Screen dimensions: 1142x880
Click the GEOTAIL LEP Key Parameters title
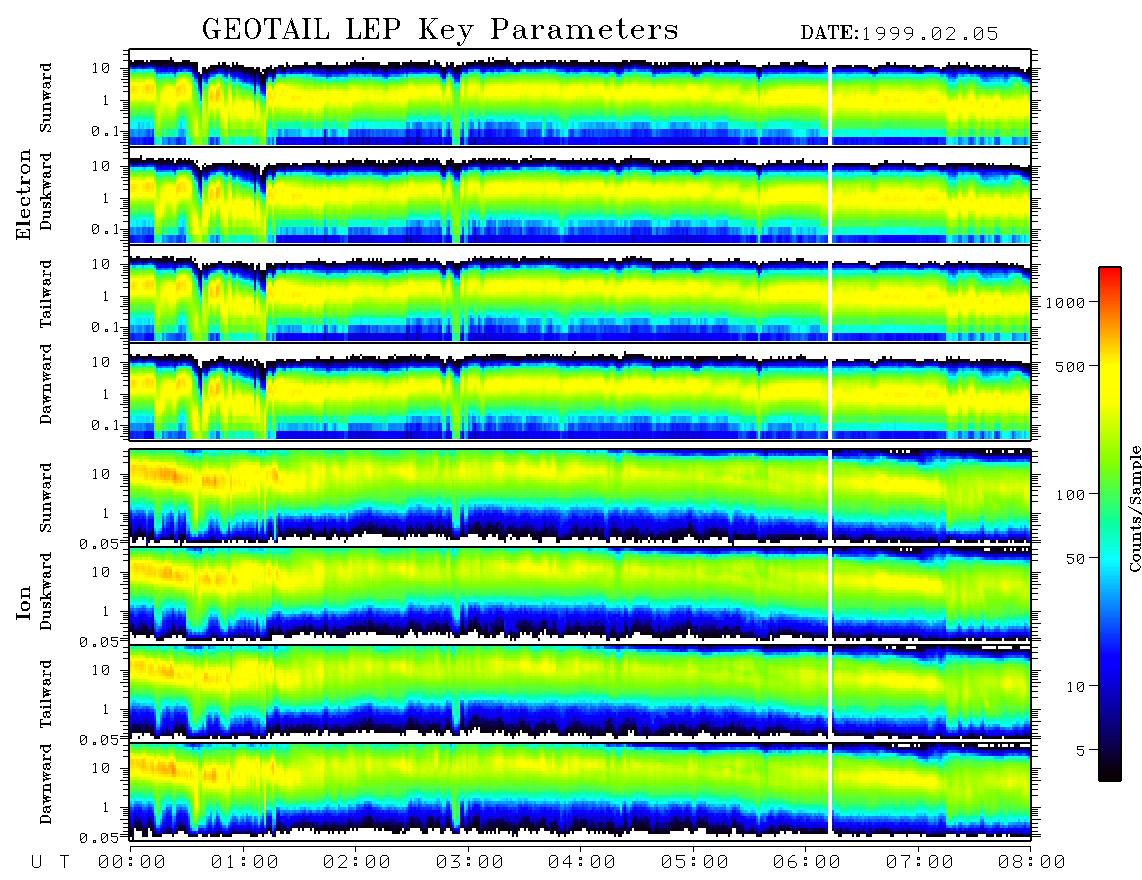(x=440, y=30)
